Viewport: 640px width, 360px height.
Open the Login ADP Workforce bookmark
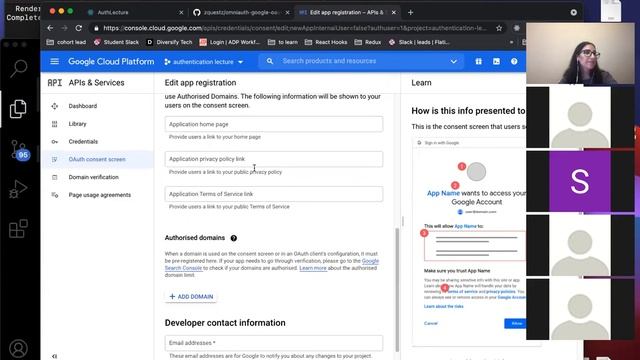pyautogui.click(x=230, y=42)
